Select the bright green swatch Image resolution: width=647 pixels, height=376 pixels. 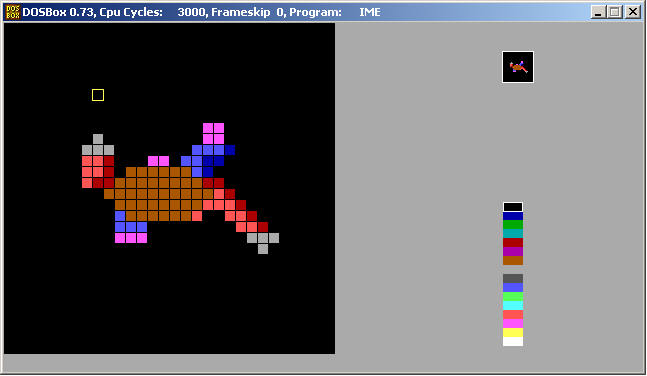coord(513,297)
